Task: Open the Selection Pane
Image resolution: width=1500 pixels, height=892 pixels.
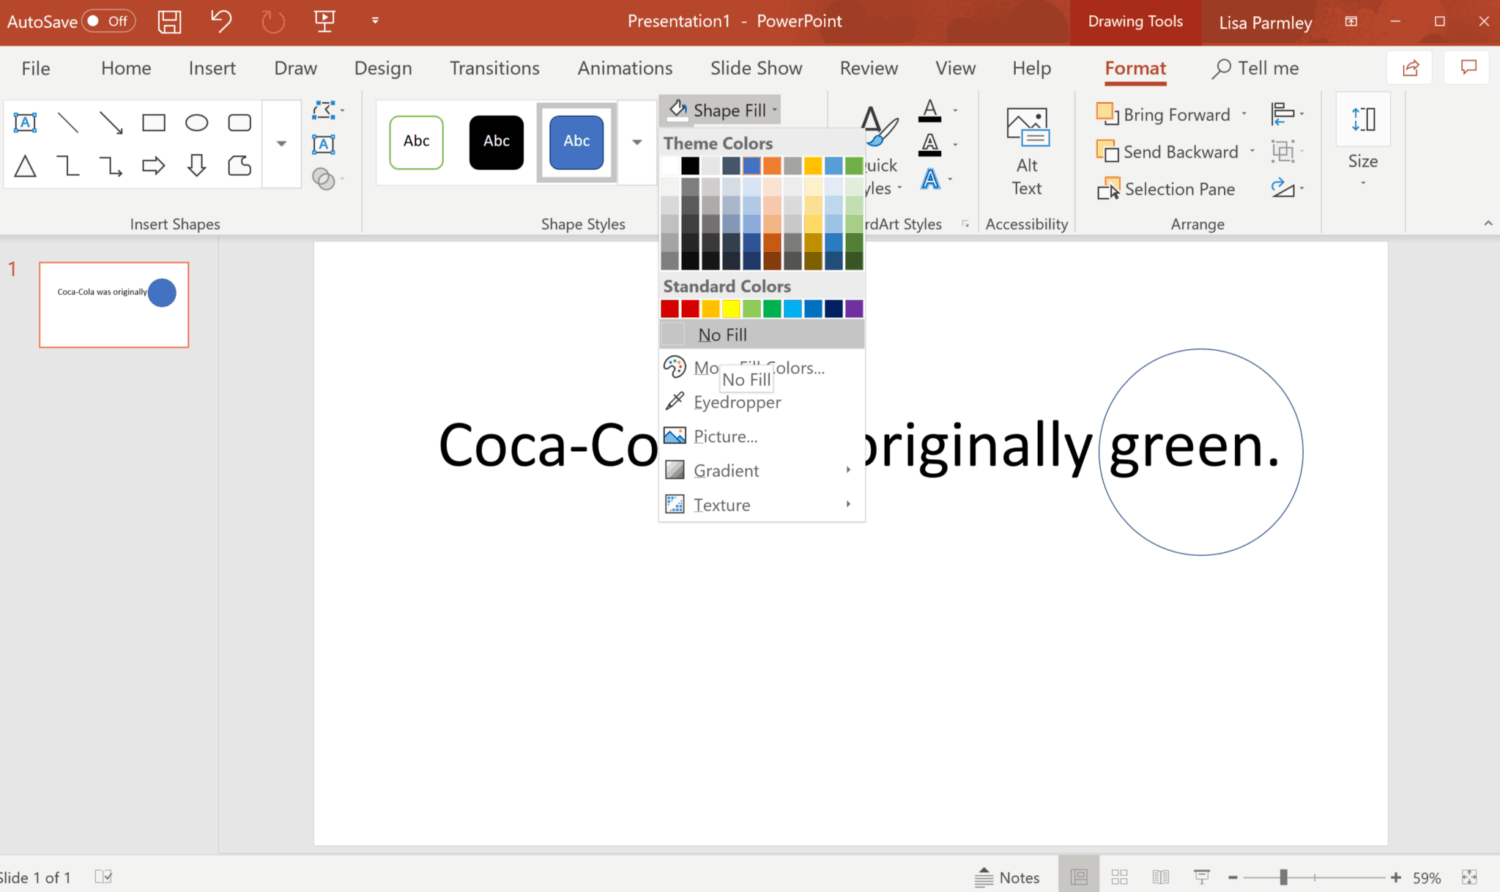Action: point(1166,189)
